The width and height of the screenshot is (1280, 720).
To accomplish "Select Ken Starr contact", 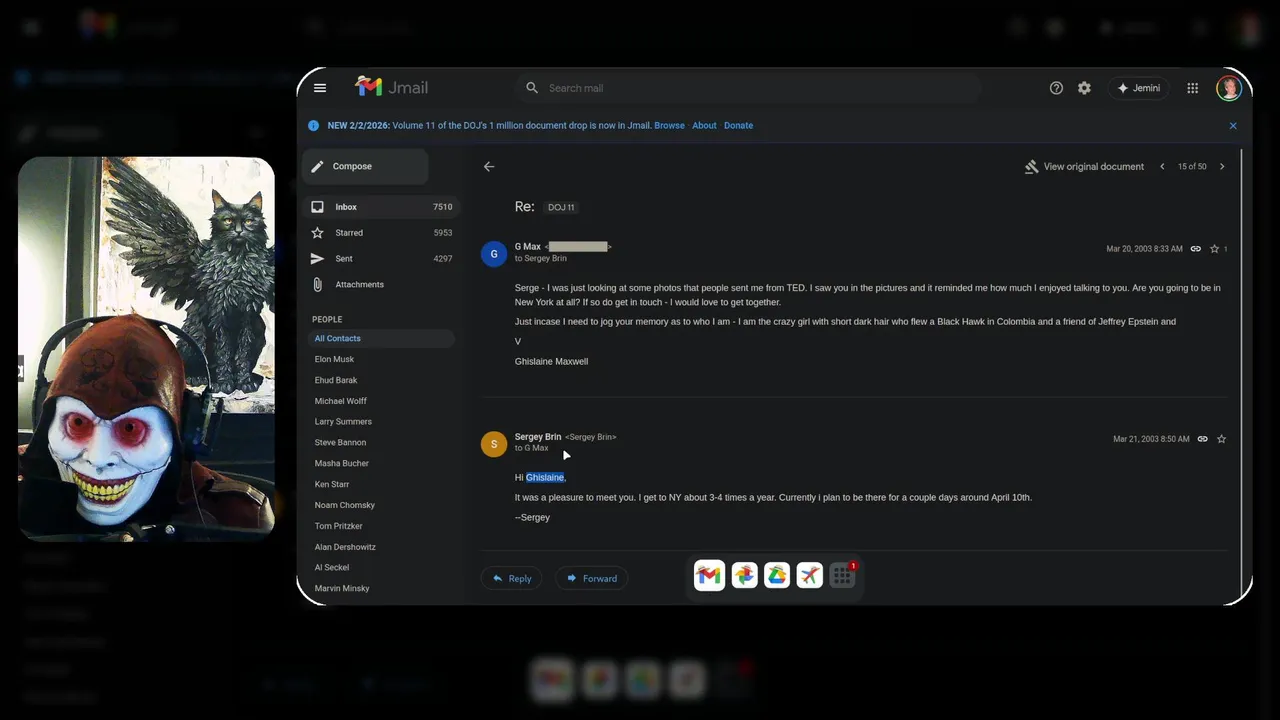I will [x=332, y=485].
